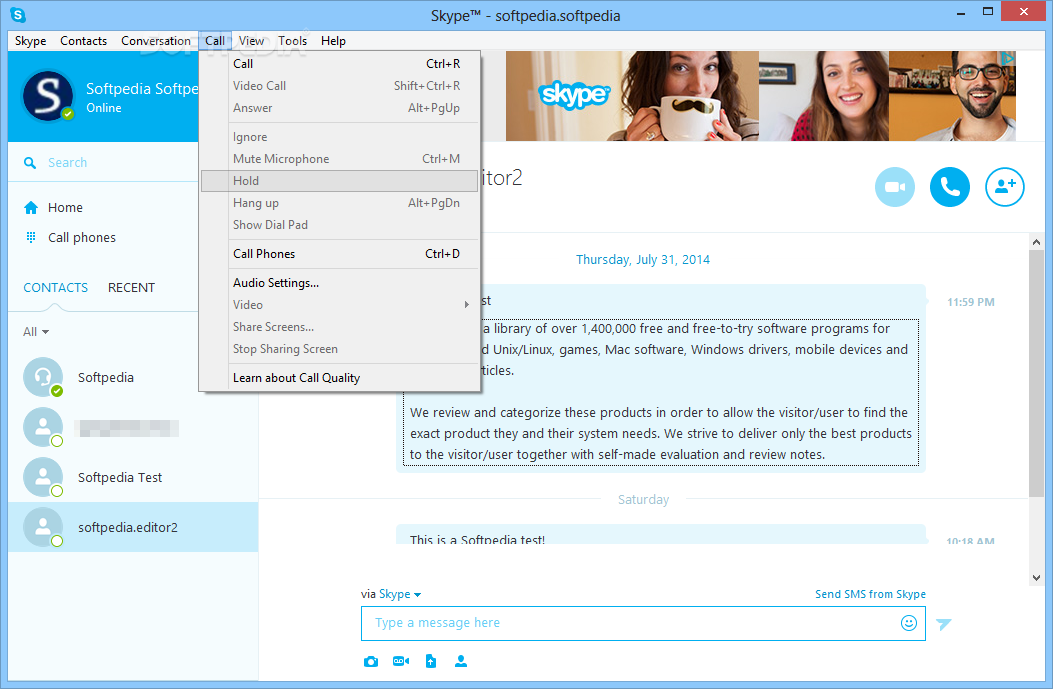Open Audio Settings from menu
The width and height of the screenshot is (1053, 689).
(340, 283)
